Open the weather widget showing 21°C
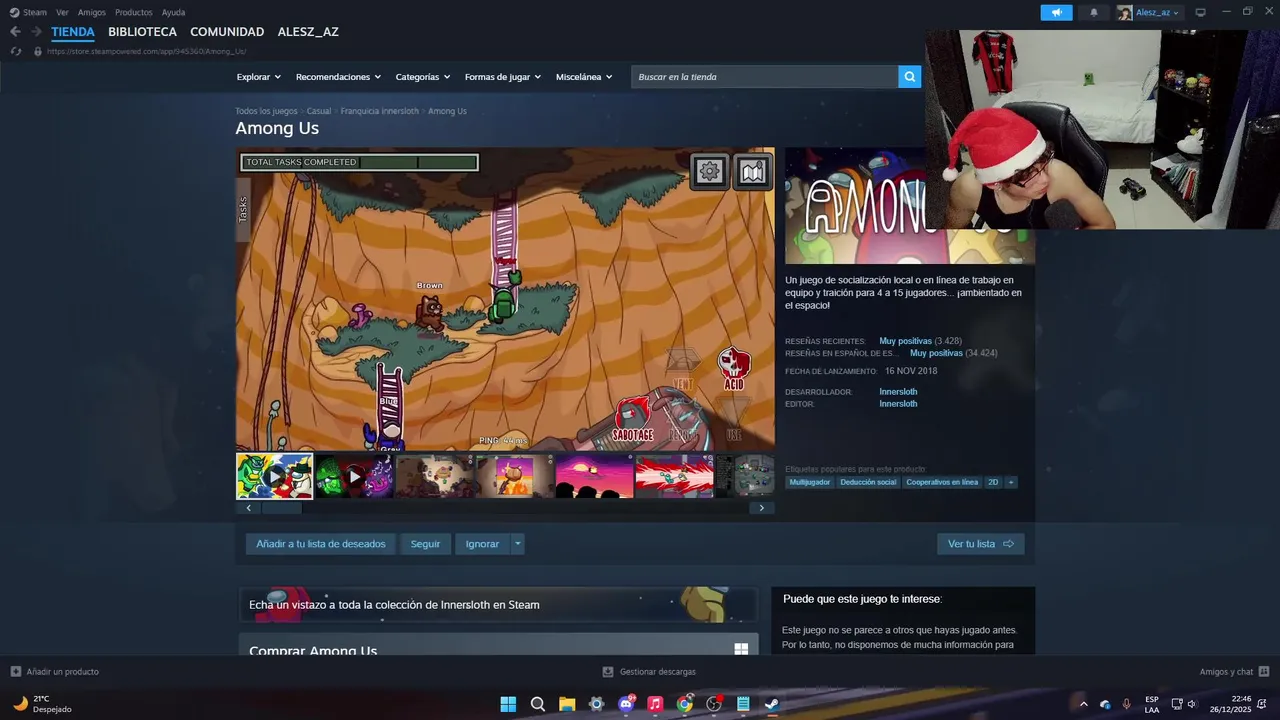 coord(42,704)
